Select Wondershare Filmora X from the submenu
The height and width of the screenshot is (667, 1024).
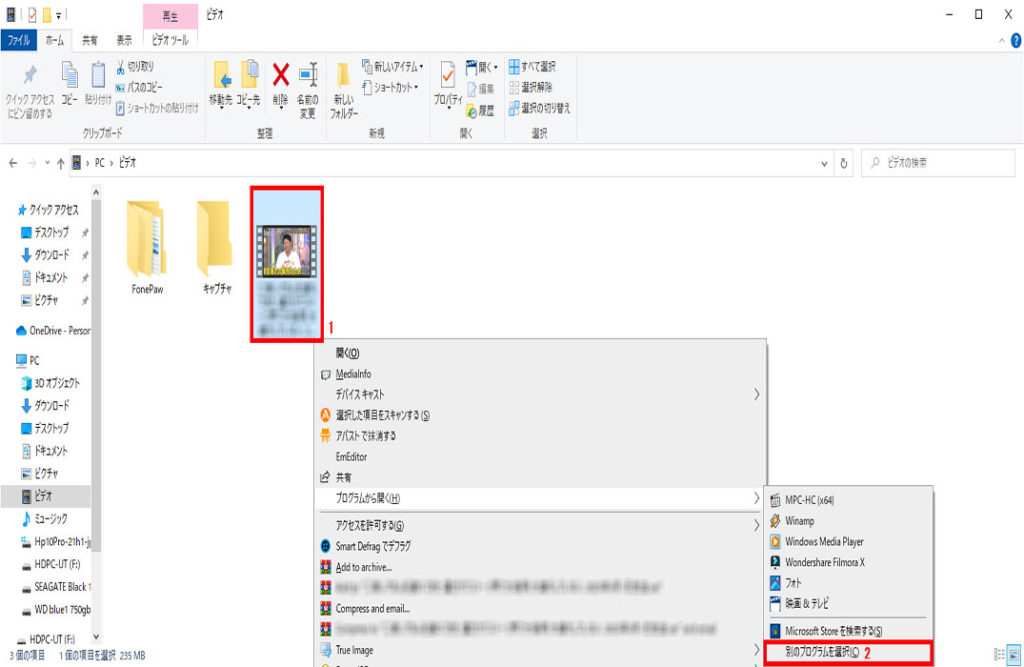click(x=824, y=562)
